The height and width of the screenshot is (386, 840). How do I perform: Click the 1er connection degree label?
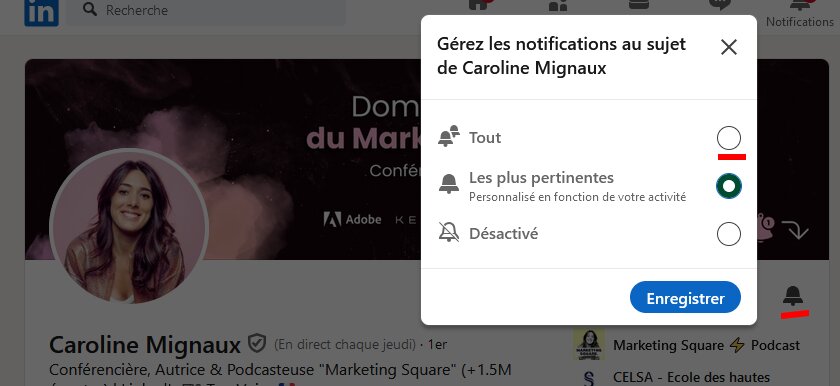[438, 344]
